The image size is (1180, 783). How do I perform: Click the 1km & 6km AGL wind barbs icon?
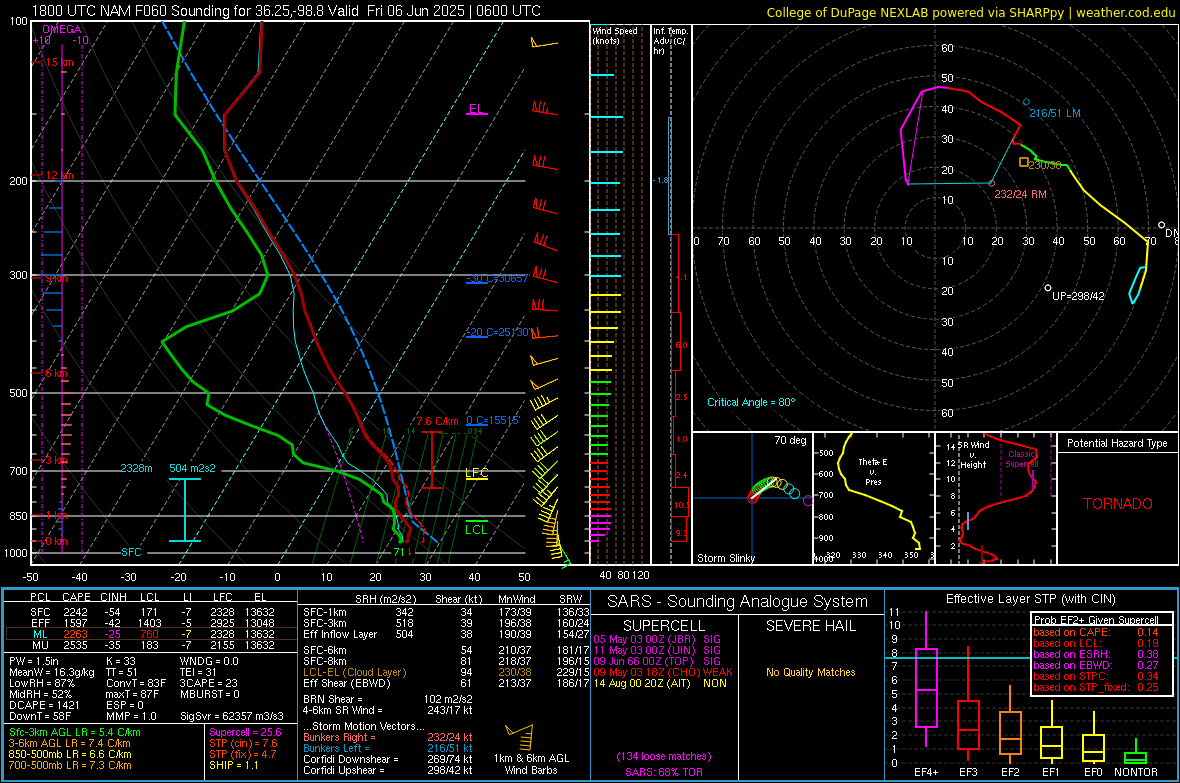(519, 737)
